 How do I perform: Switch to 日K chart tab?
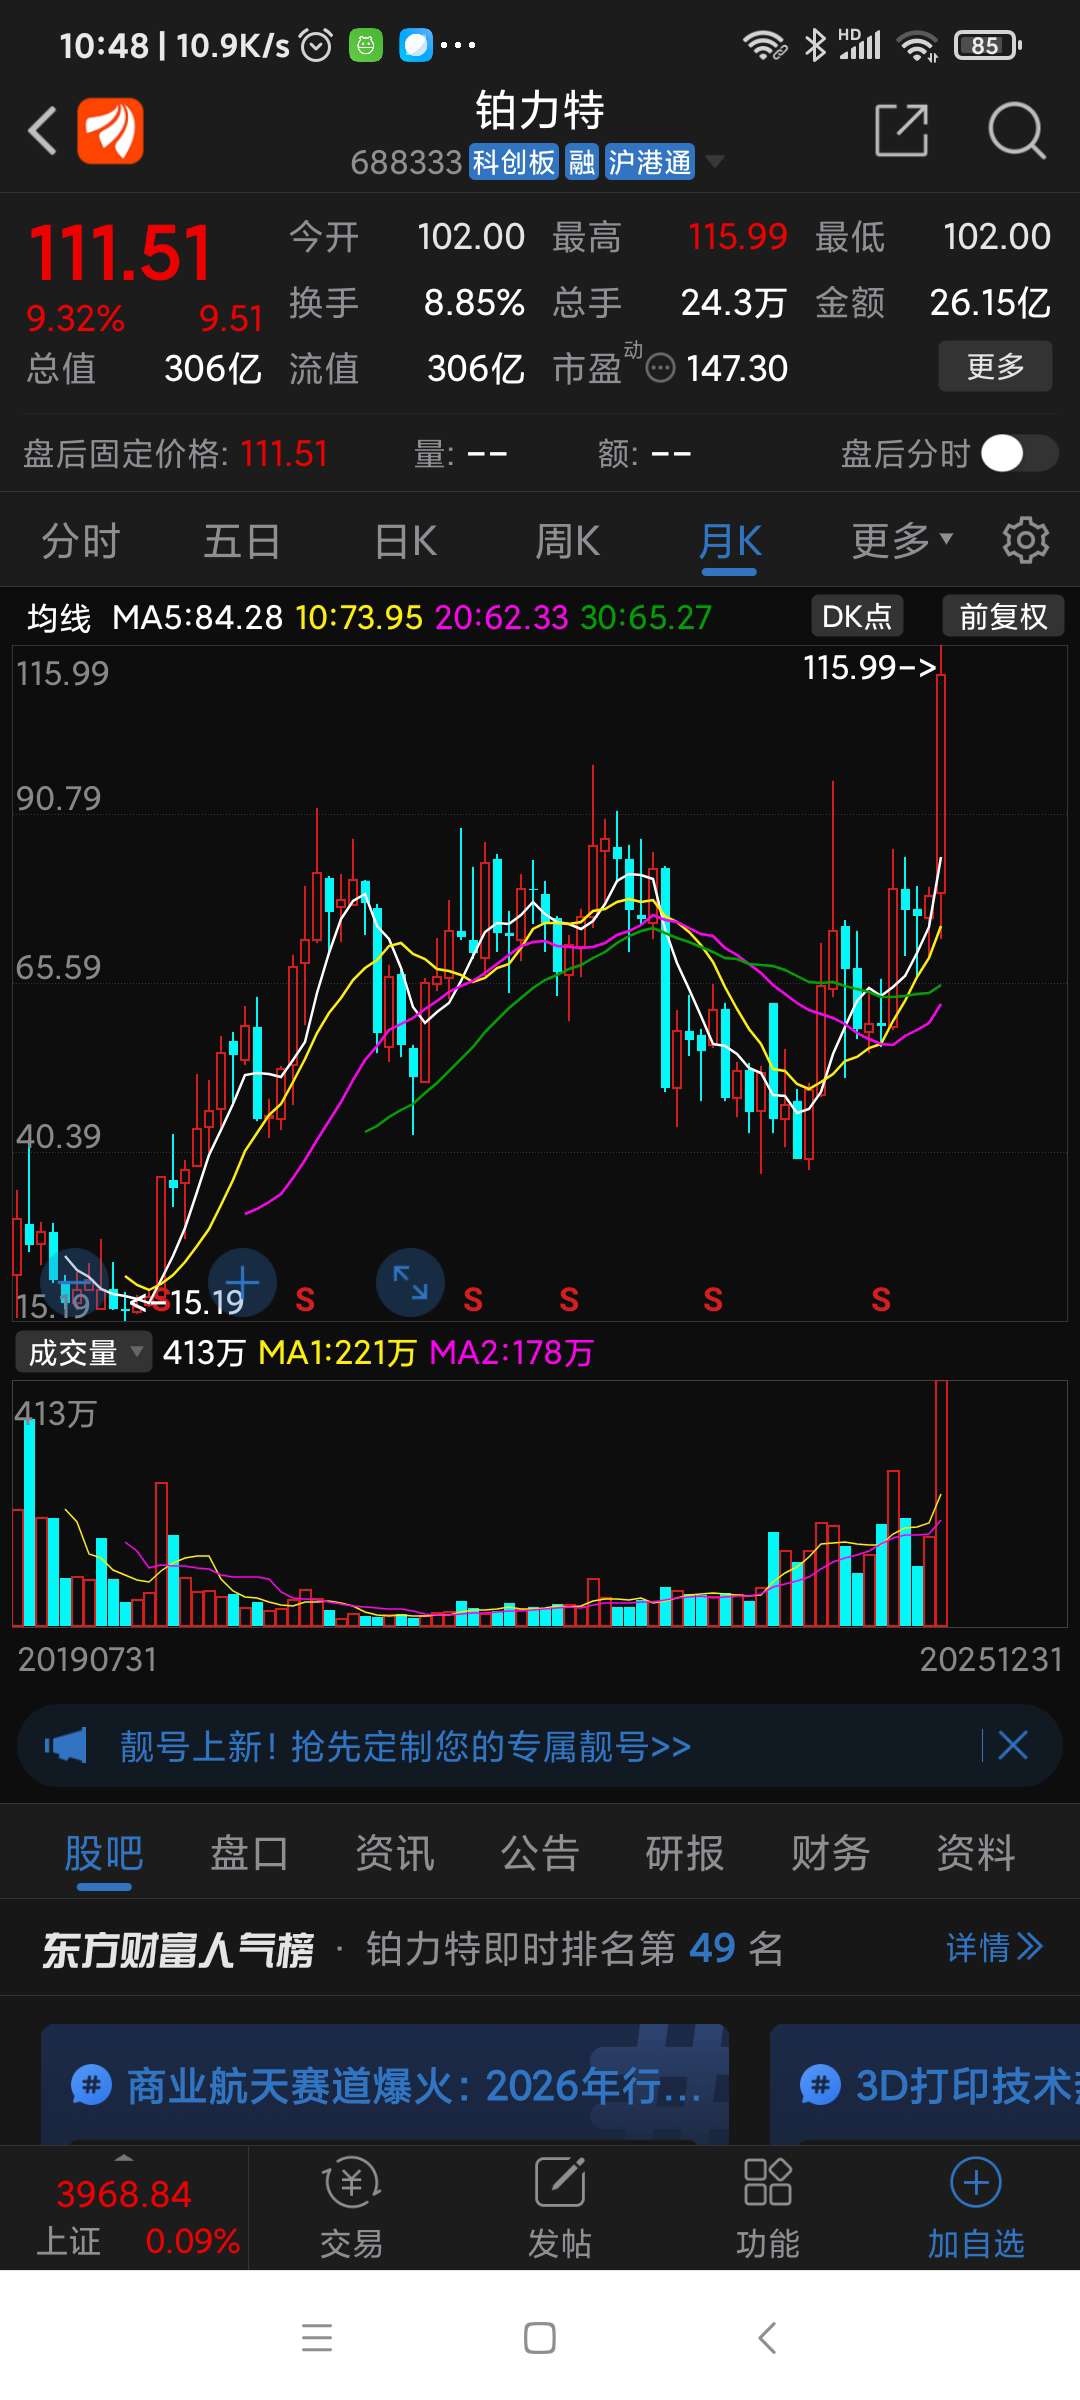pos(405,541)
